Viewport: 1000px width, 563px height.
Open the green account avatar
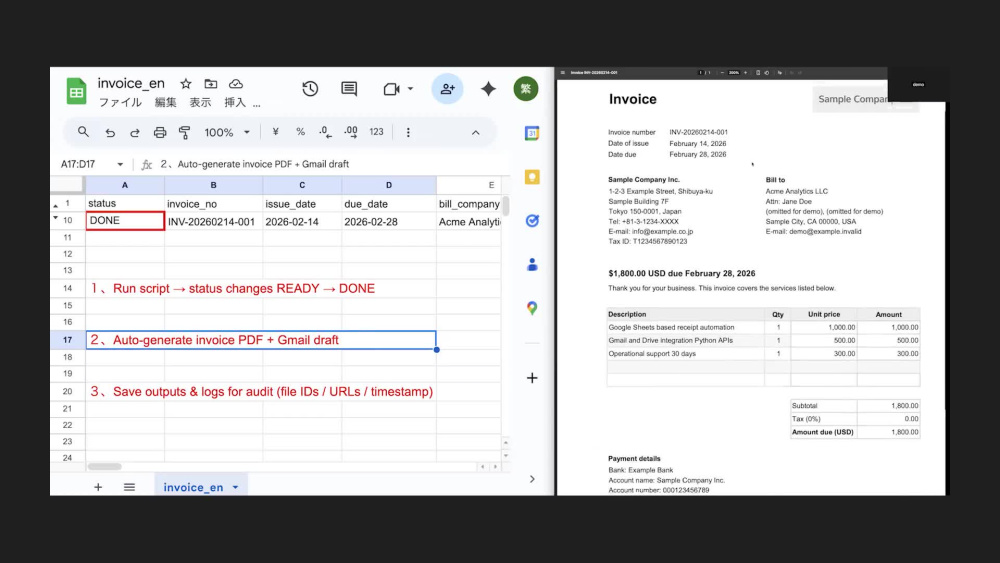(x=526, y=89)
